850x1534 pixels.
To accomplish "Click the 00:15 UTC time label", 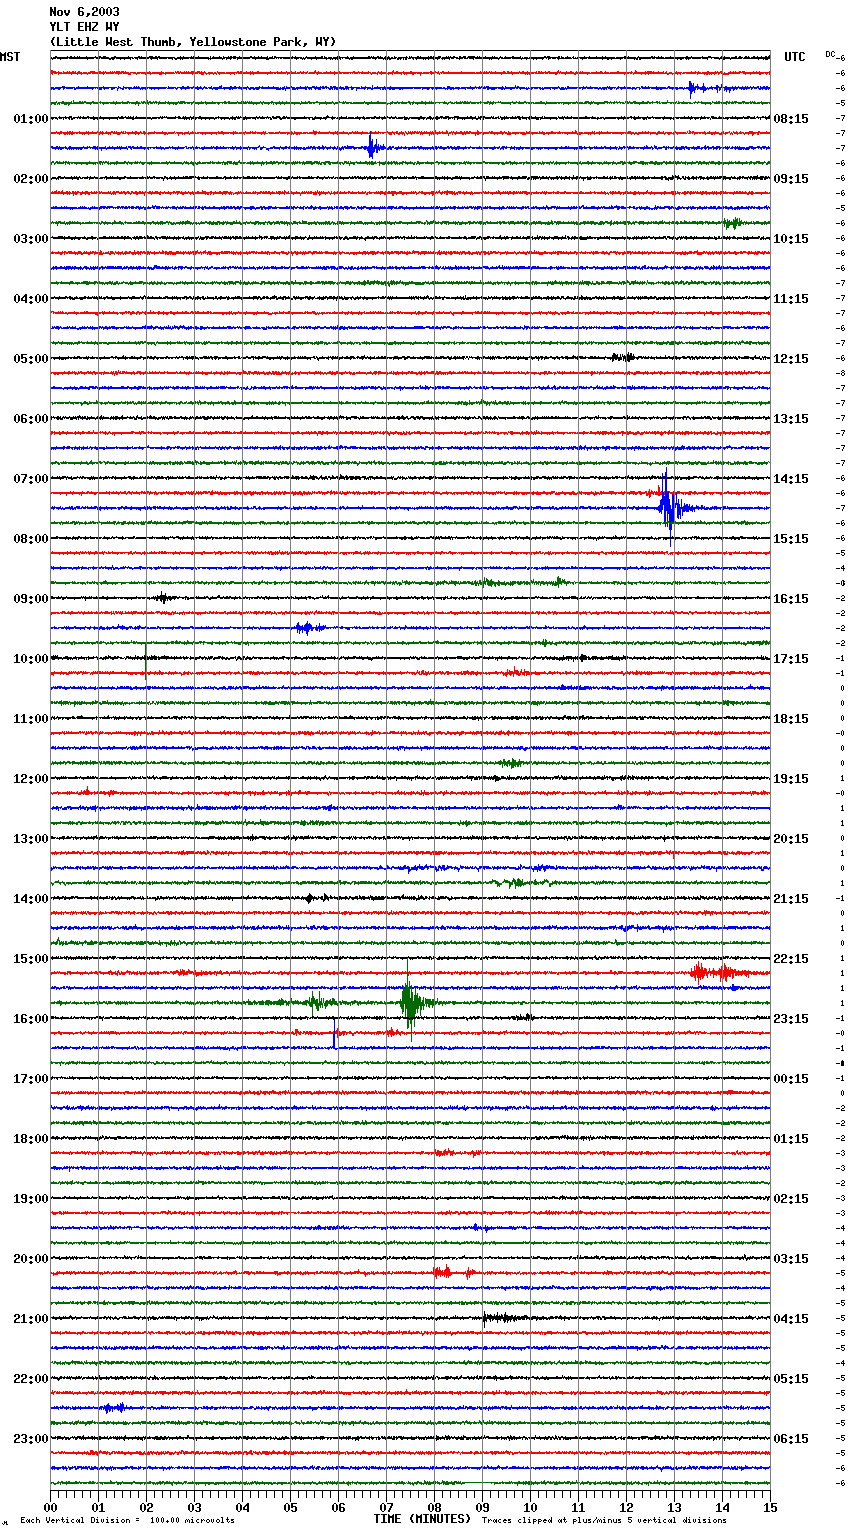I will (791, 1079).
